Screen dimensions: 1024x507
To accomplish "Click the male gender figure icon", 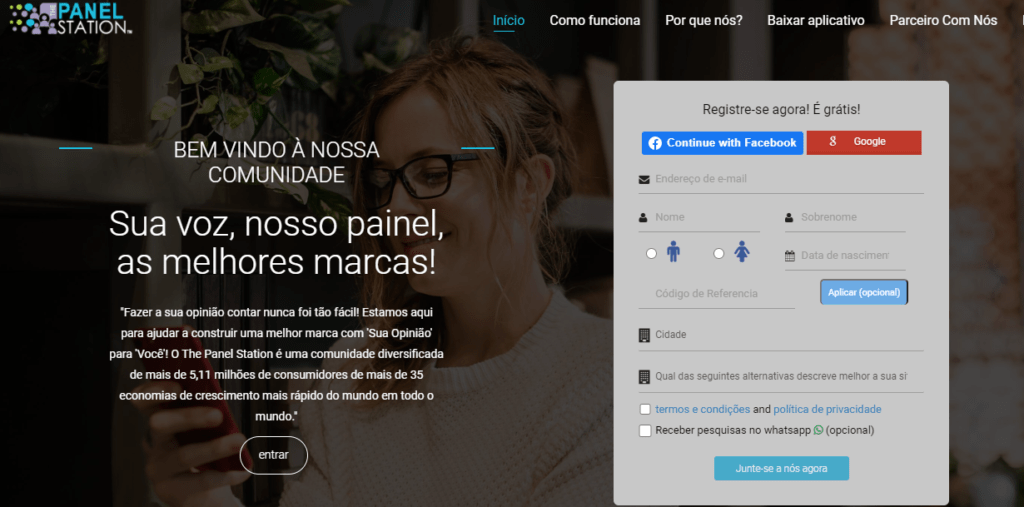I will click(673, 252).
